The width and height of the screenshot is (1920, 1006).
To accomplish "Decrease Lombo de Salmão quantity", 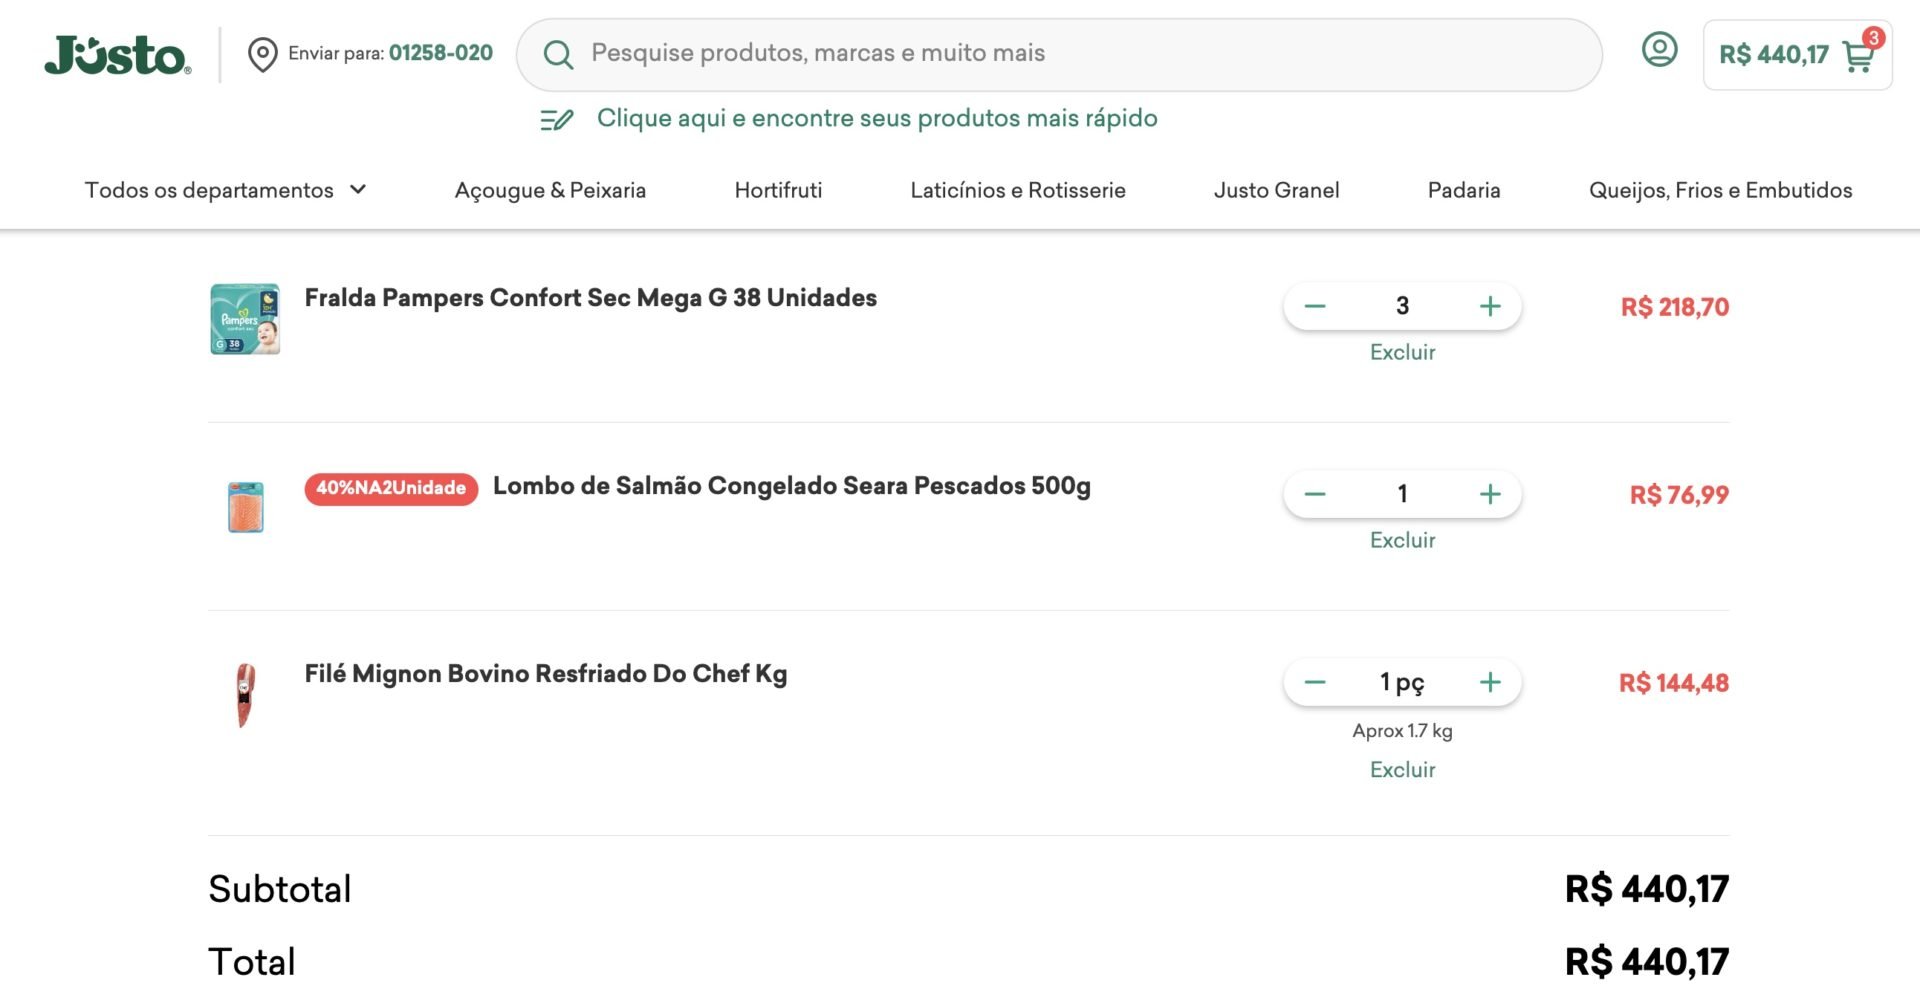I will 1315,494.
